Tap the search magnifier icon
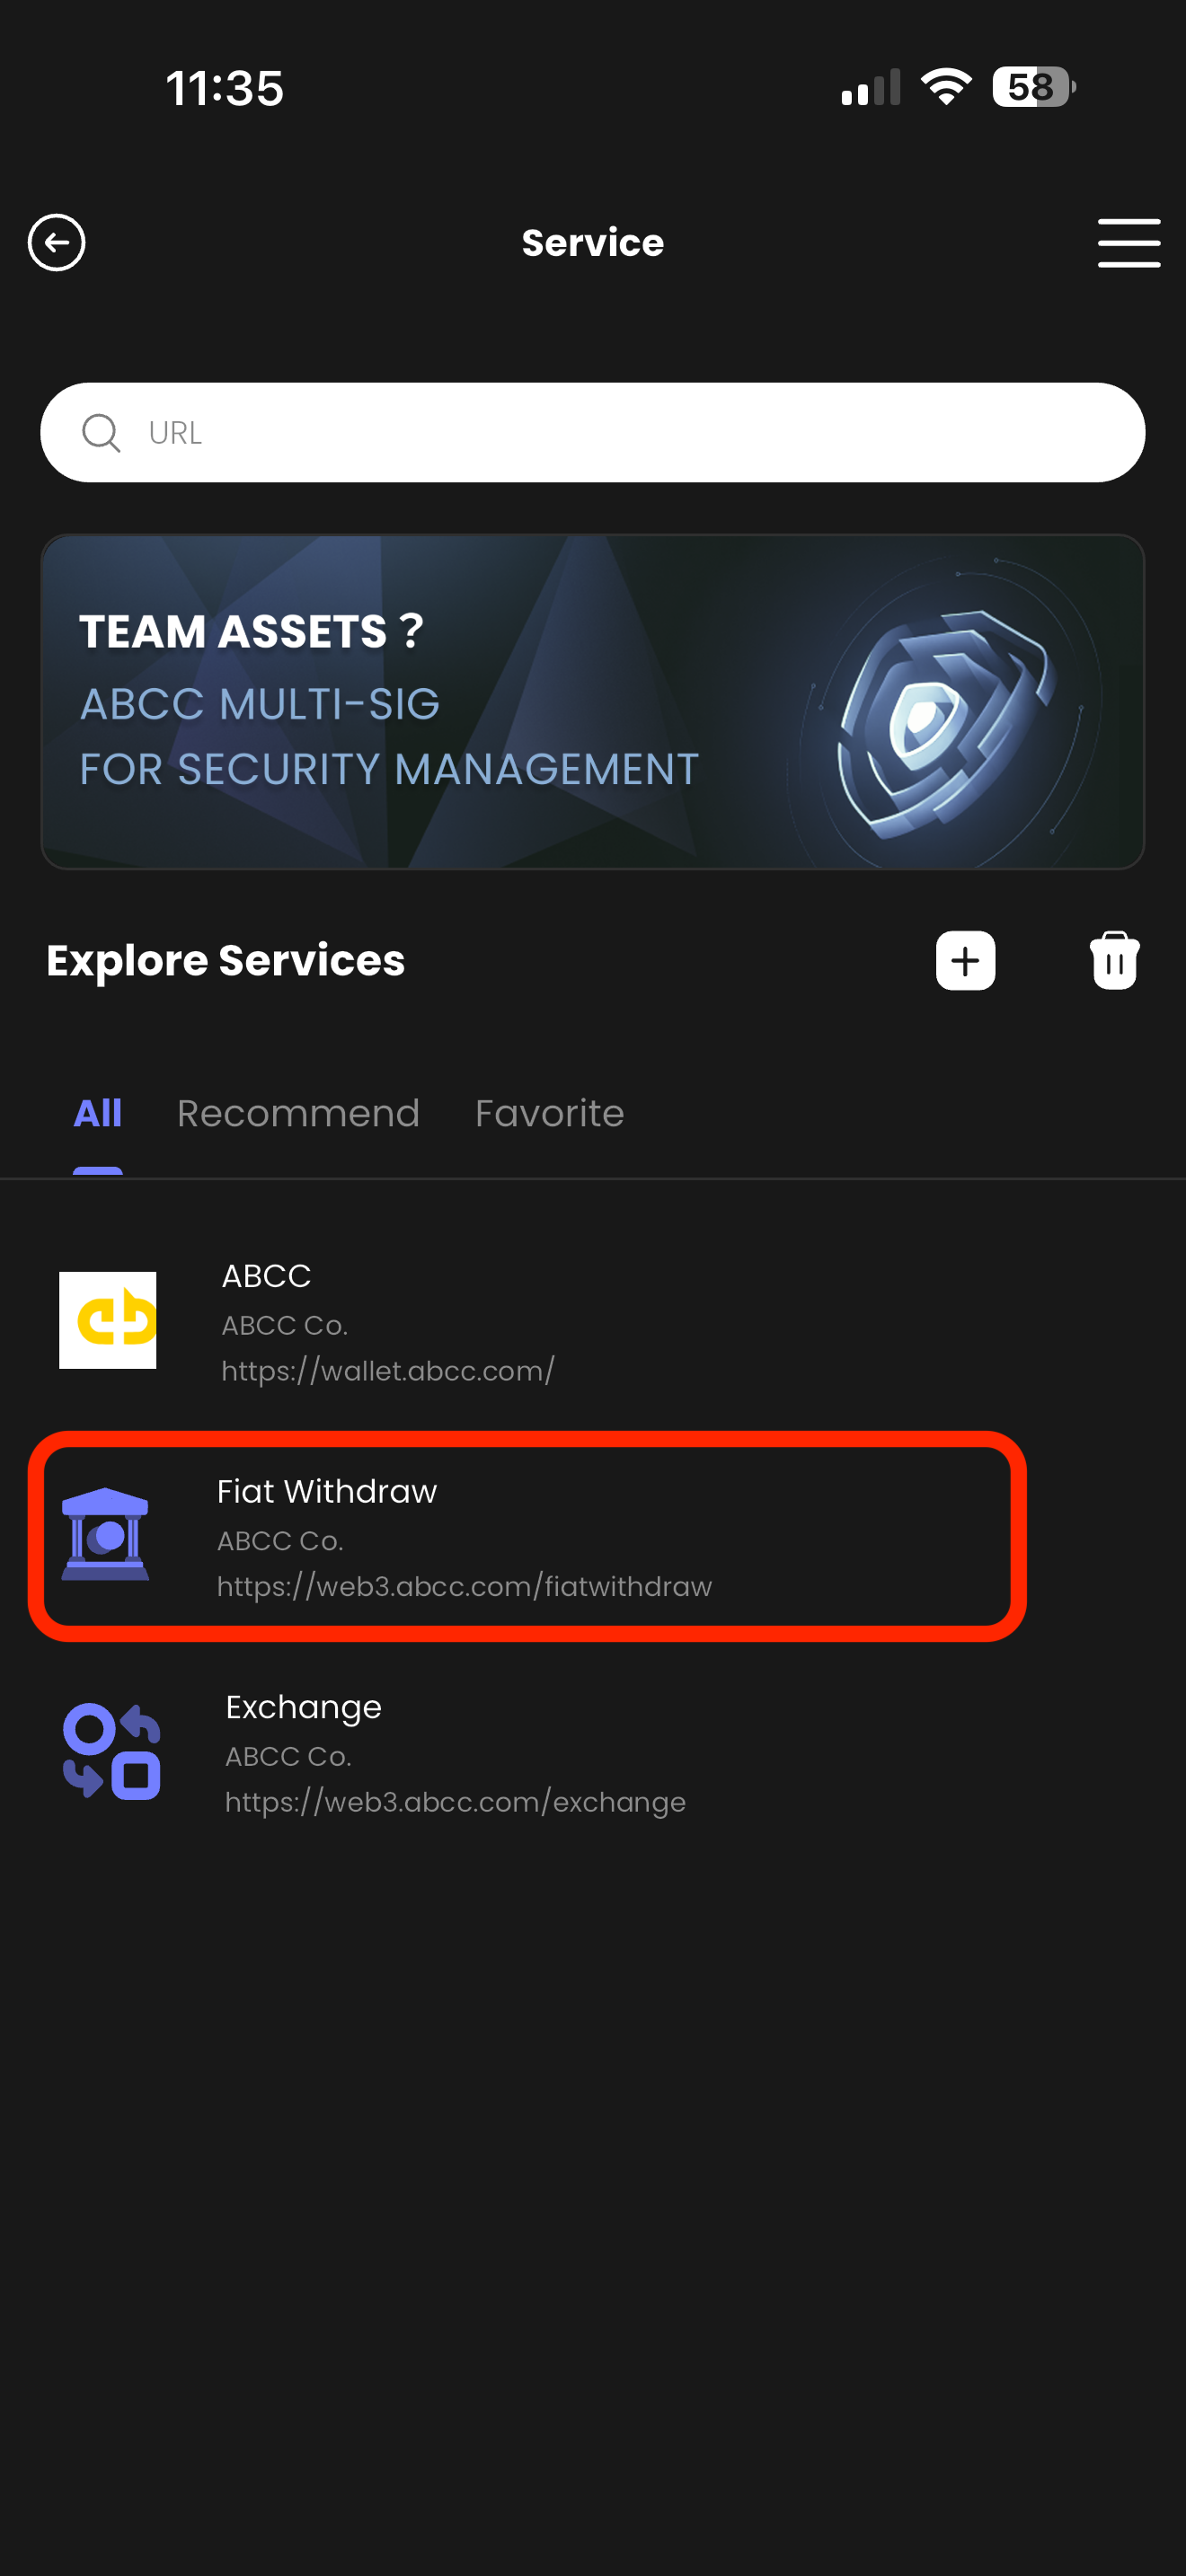The image size is (1186, 2576). (101, 433)
